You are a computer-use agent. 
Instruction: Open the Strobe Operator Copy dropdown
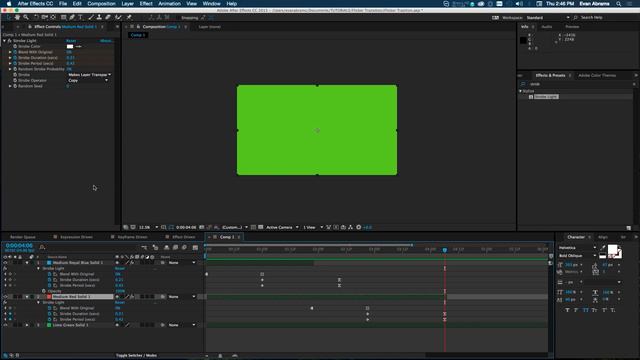click(x=88, y=81)
